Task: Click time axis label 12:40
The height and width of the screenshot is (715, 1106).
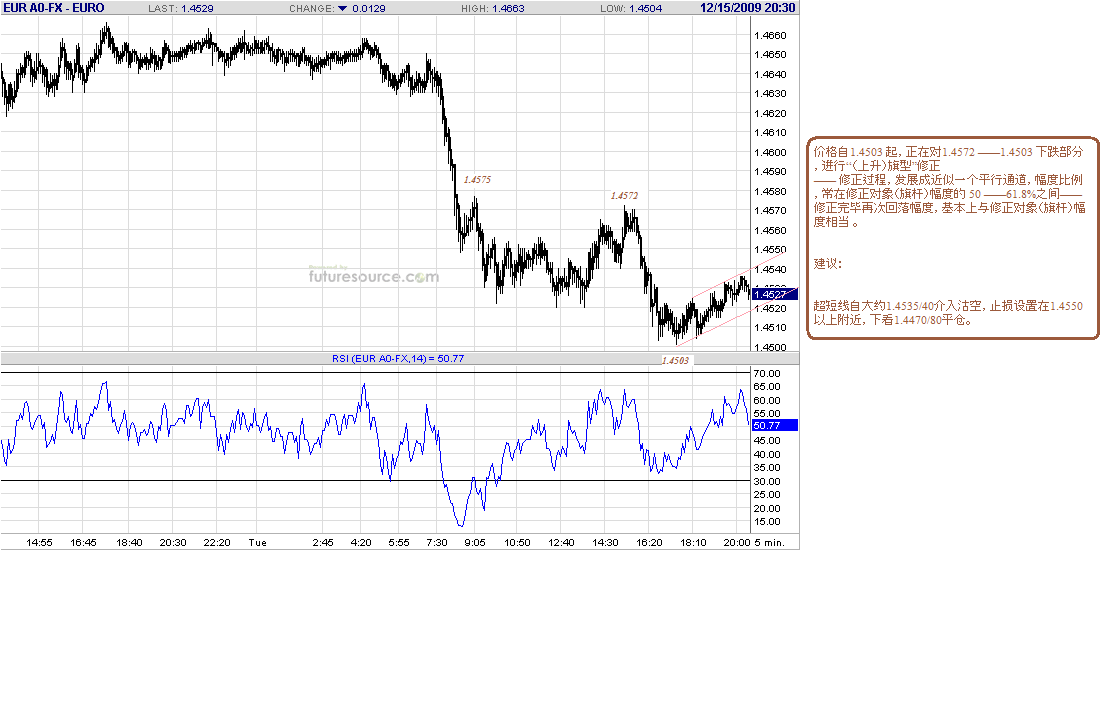Action: pos(561,542)
